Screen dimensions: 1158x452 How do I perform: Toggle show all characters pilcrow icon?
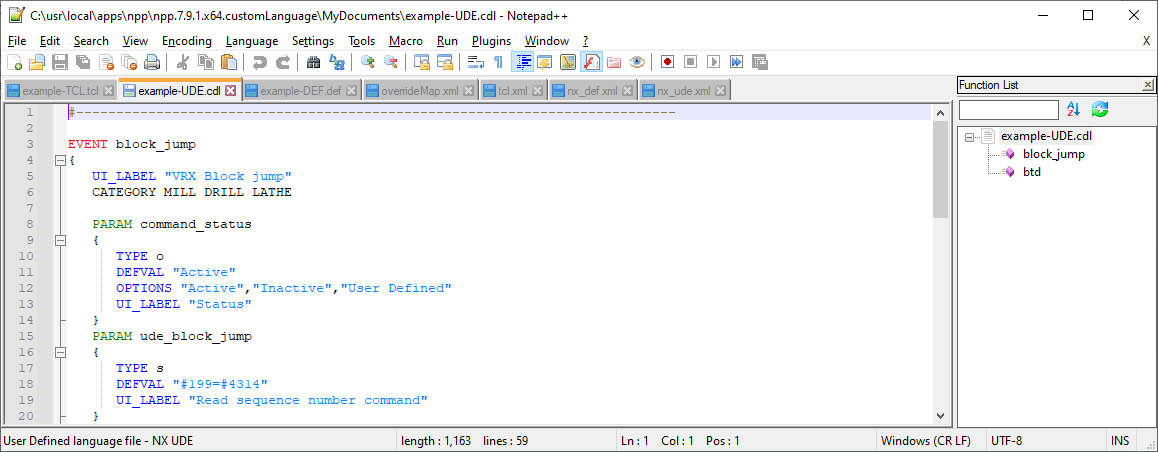click(499, 62)
